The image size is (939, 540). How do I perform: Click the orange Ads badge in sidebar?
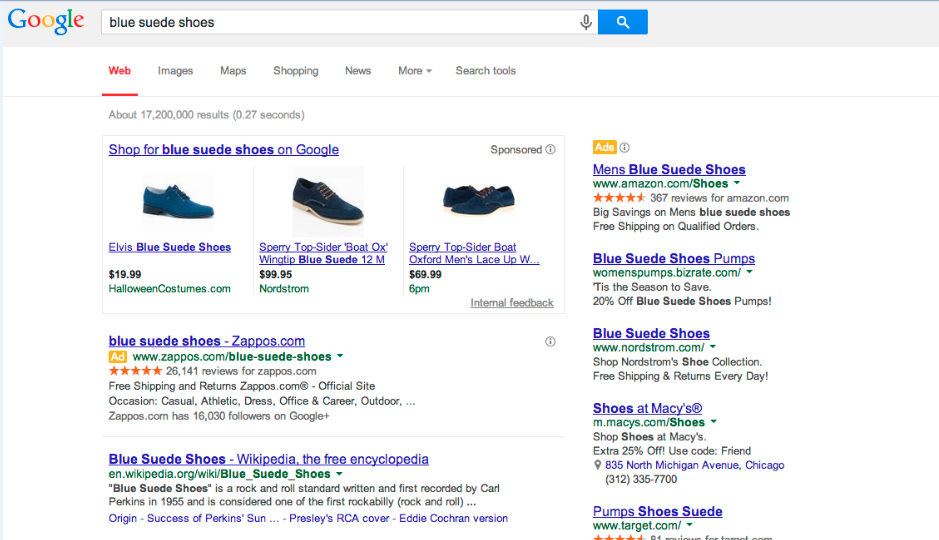point(604,147)
